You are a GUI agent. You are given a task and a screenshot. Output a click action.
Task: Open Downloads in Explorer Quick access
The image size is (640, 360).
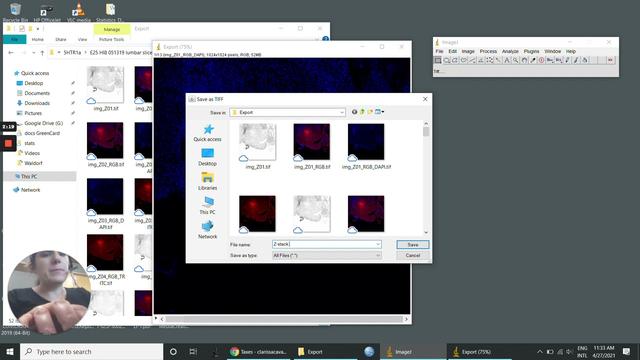click(x=37, y=103)
